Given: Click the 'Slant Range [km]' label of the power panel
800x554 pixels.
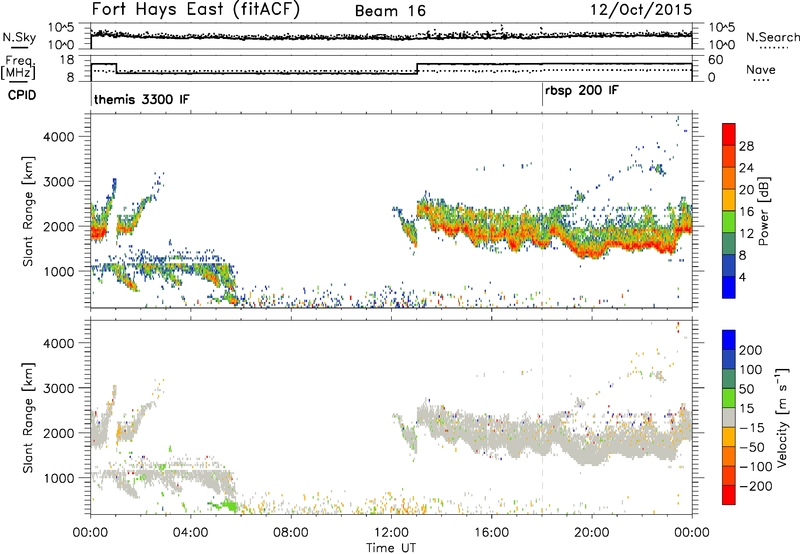Looking at the screenshot, I should (28, 211).
